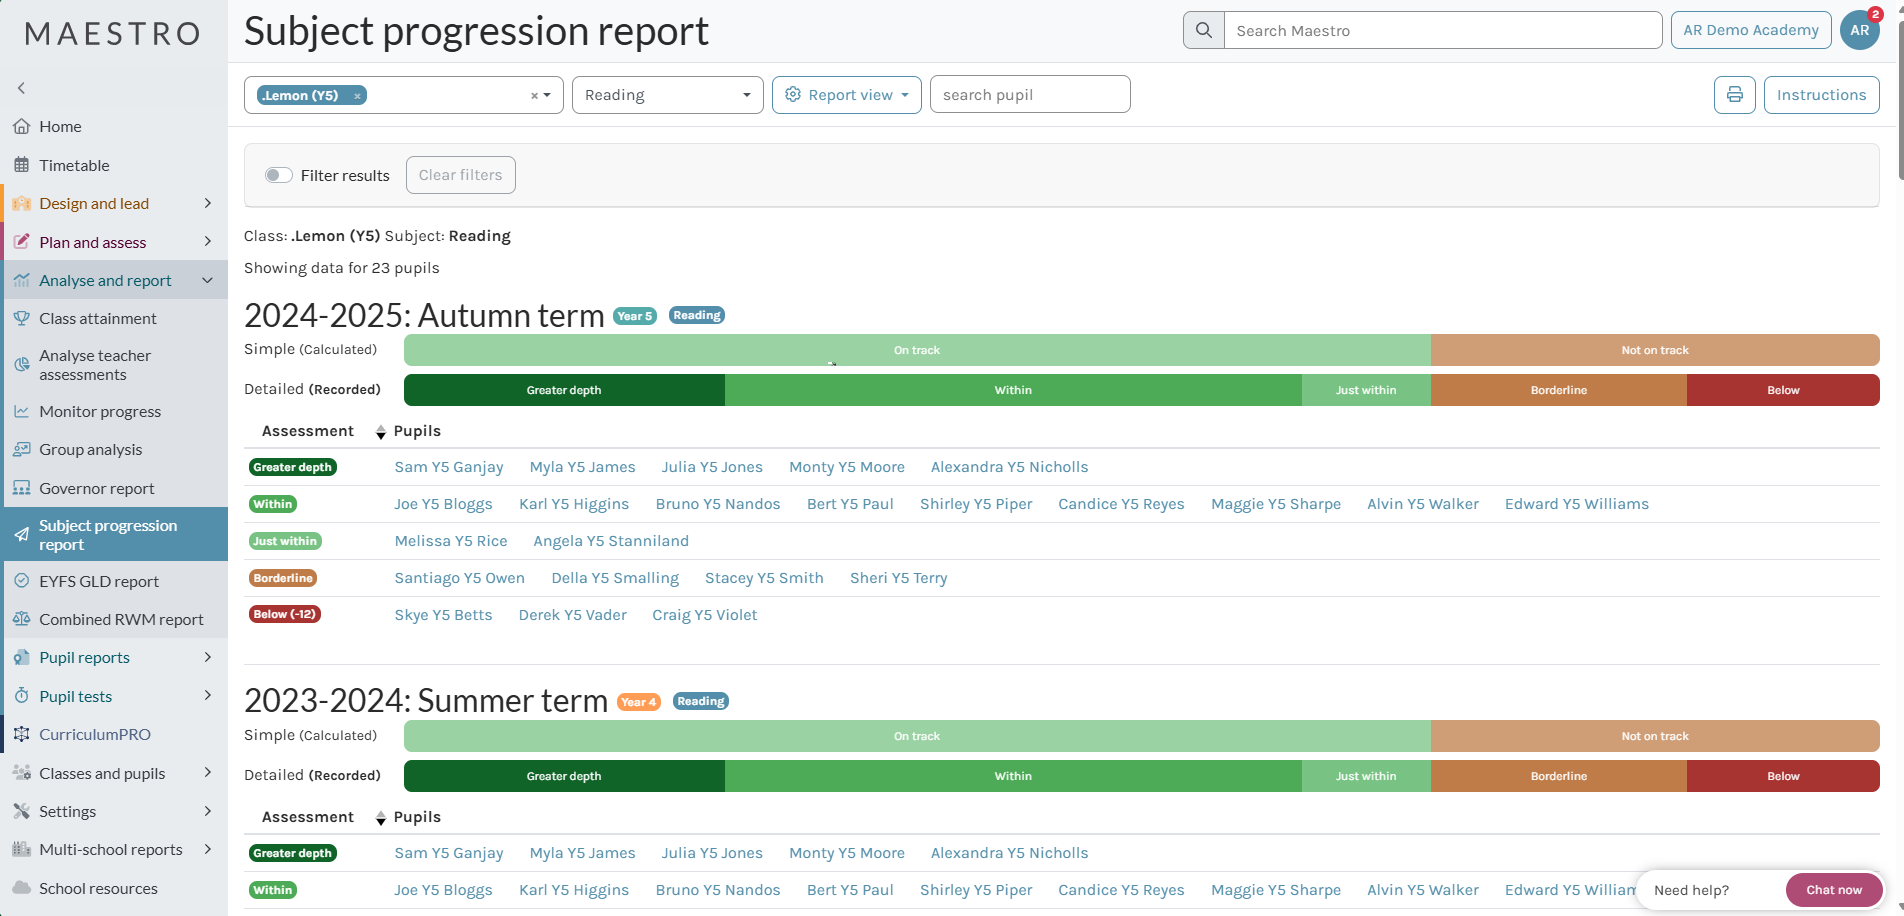Image resolution: width=1904 pixels, height=916 pixels.
Task: Open Timetable in the sidebar
Action: pyautogui.click(x=74, y=165)
